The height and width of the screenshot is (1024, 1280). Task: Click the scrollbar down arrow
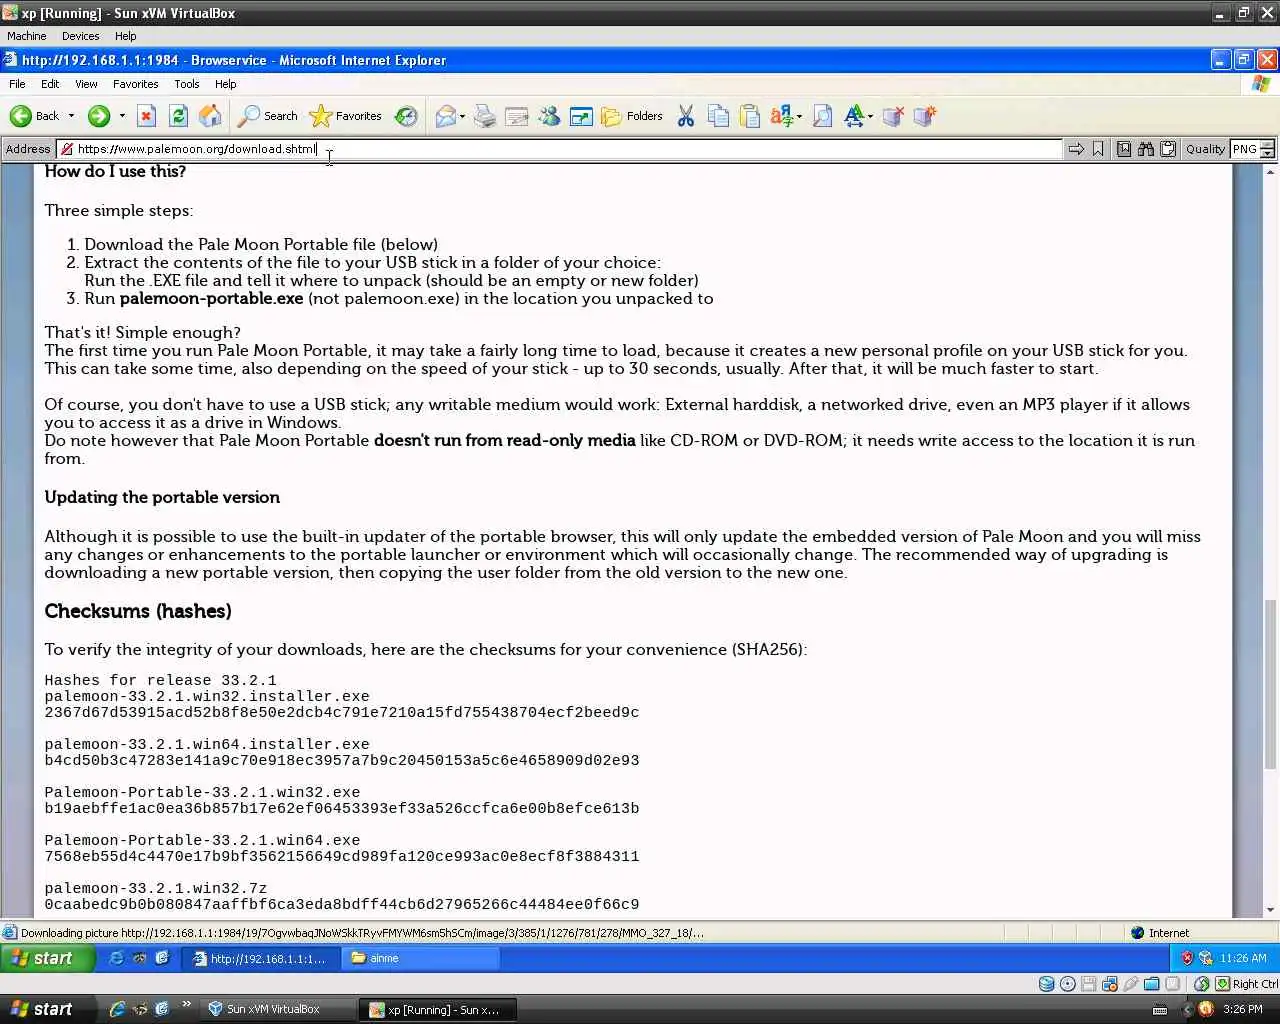[x=1270, y=910]
